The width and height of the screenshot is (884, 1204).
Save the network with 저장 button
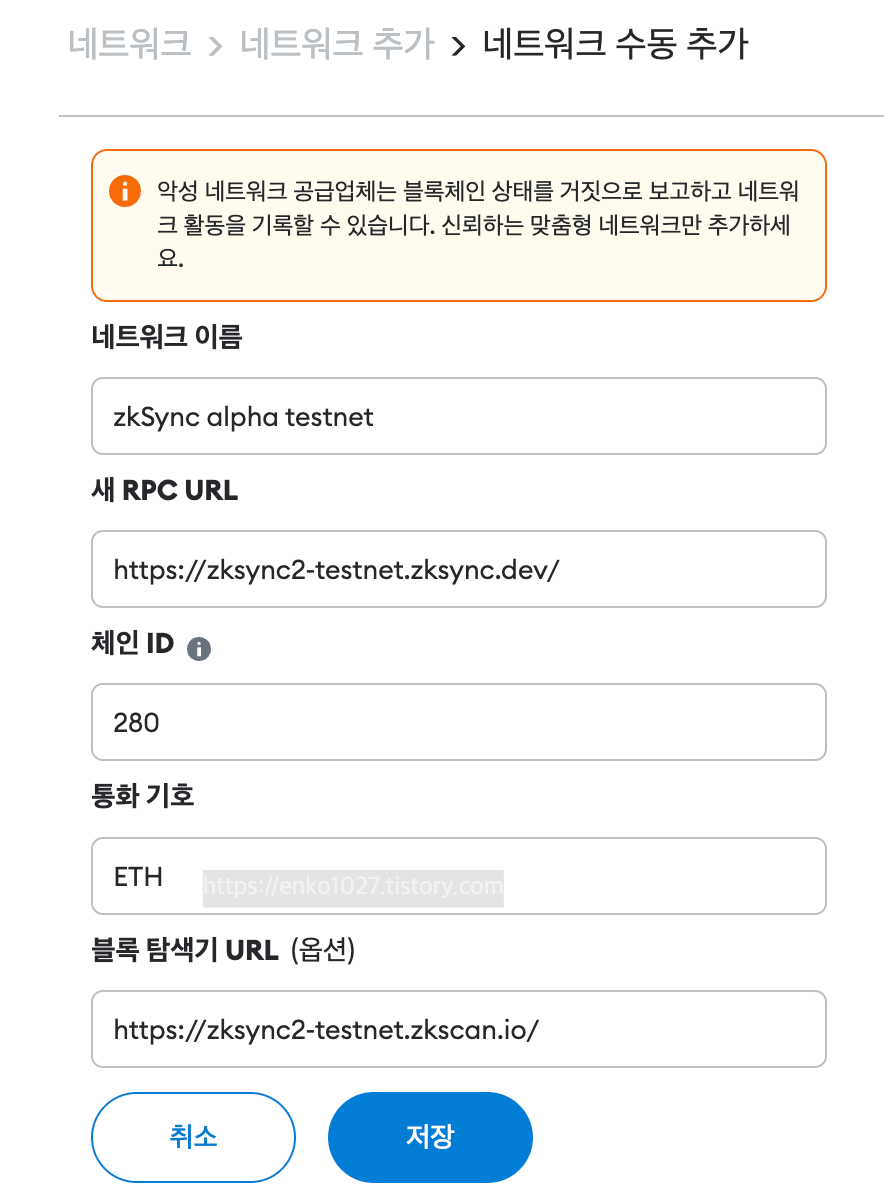pyautogui.click(x=430, y=1137)
